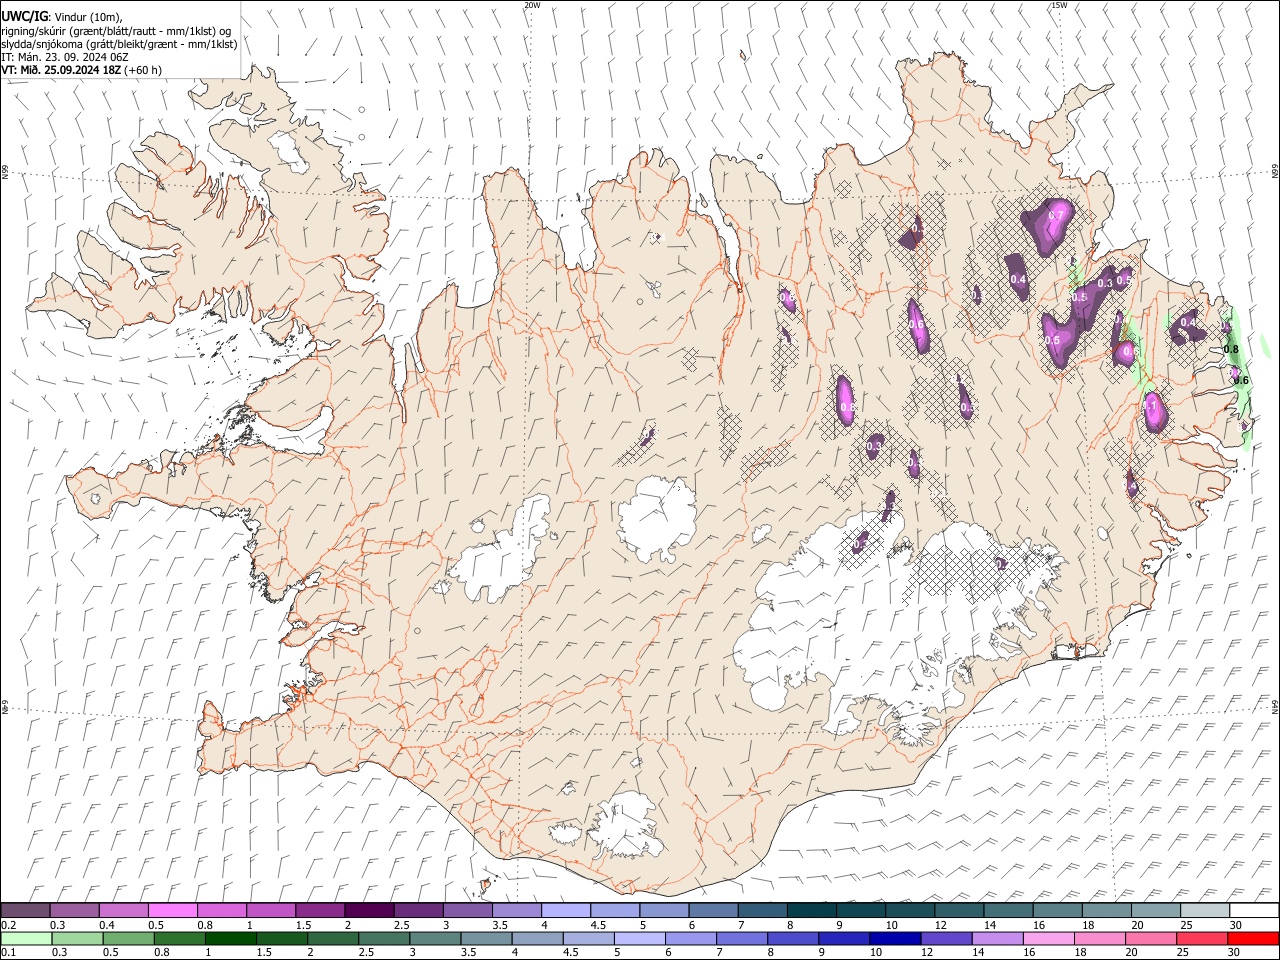The image size is (1280, 960).
Task: Click the 0.2 label under purple legend row
Action: pyautogui.click(x=9, y=925)
